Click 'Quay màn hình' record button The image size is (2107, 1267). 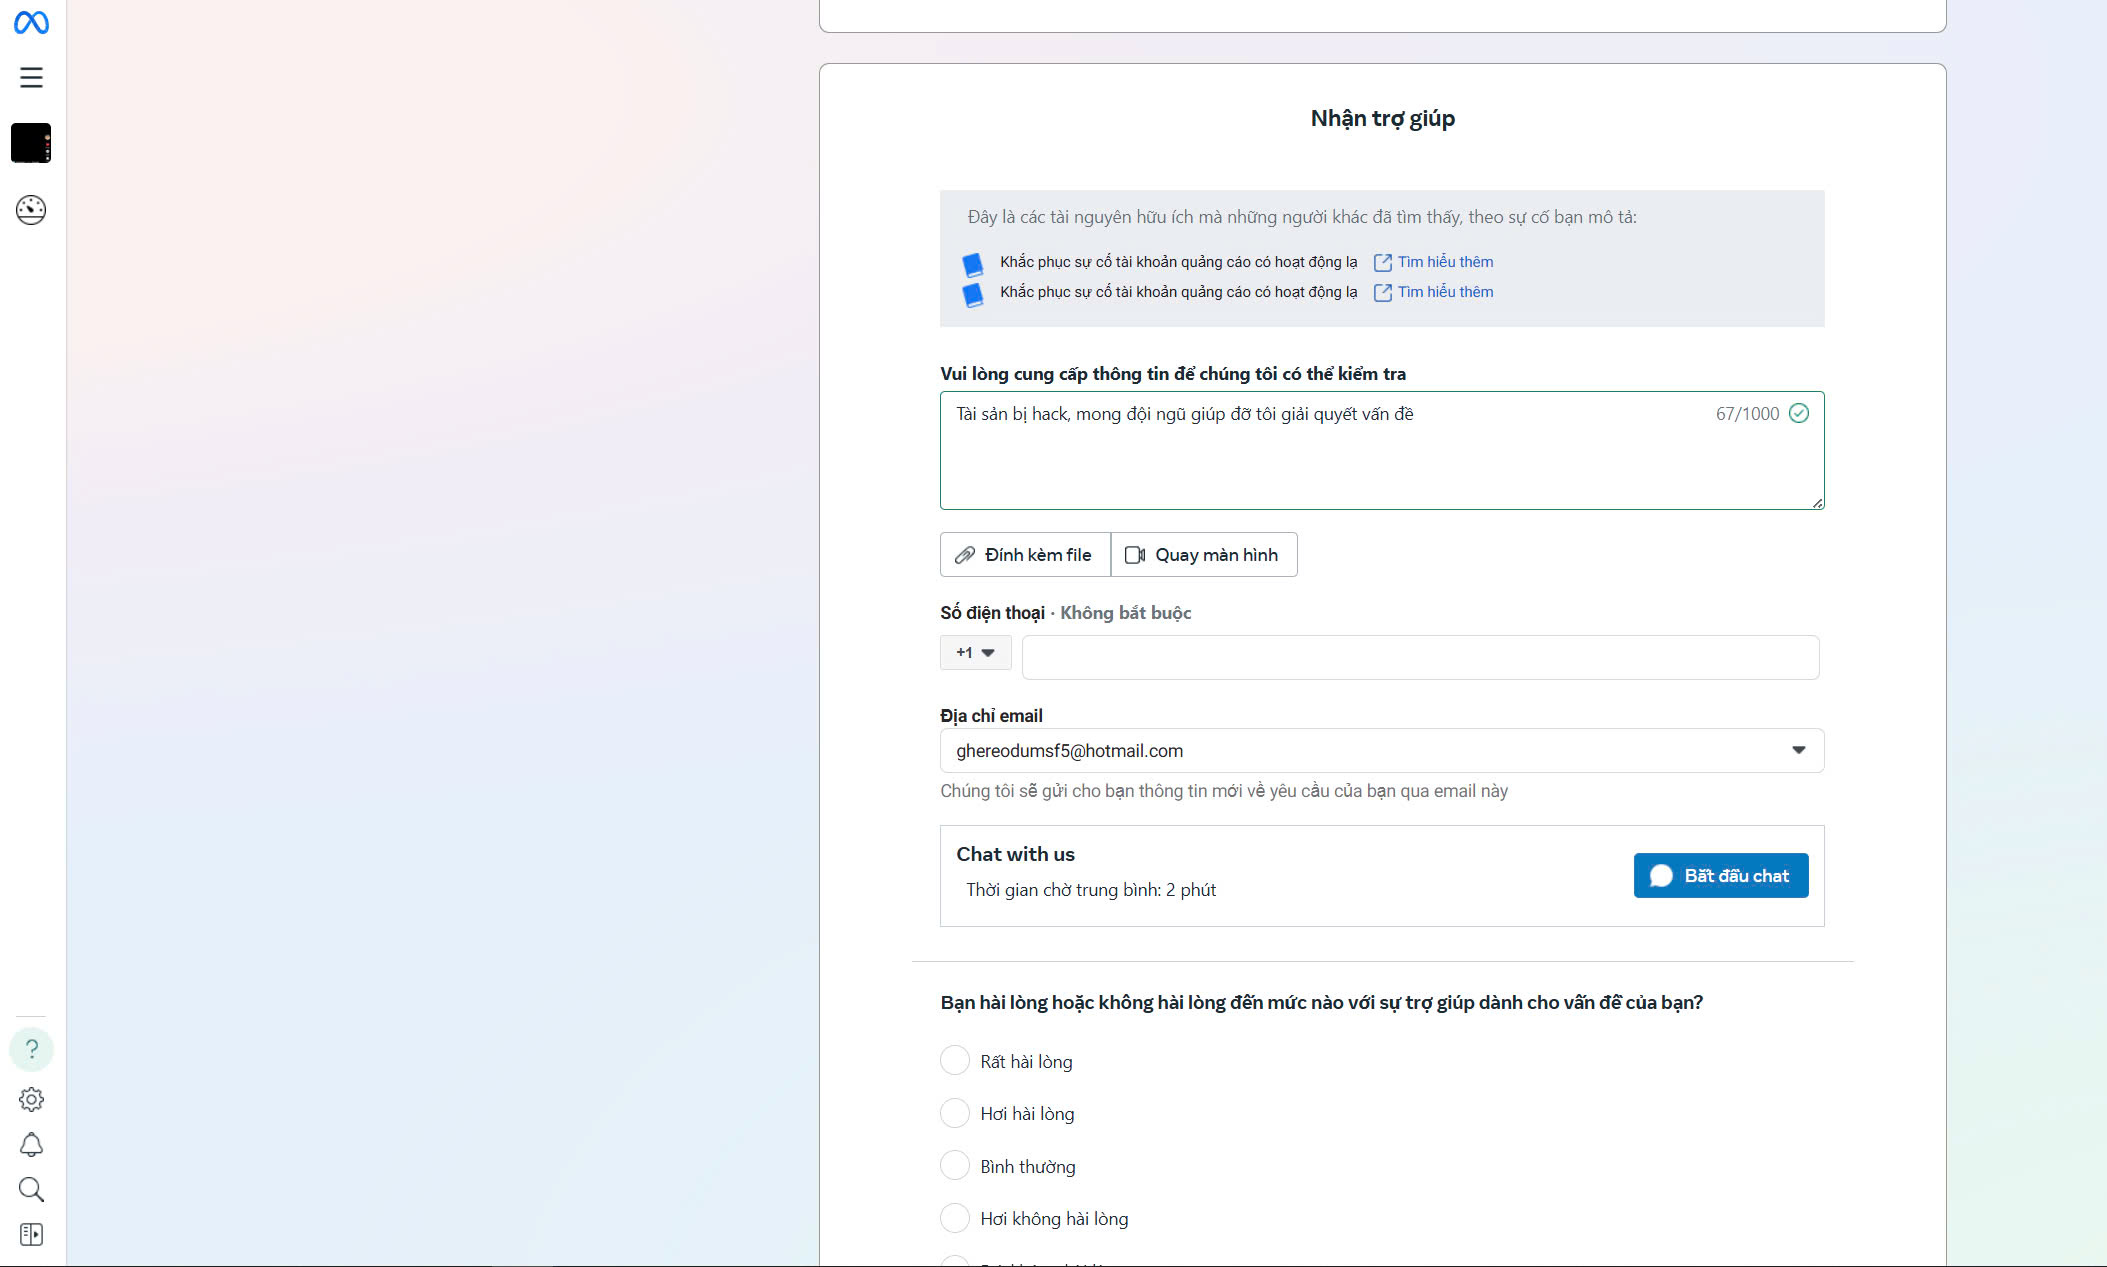tap(1203, 554)
